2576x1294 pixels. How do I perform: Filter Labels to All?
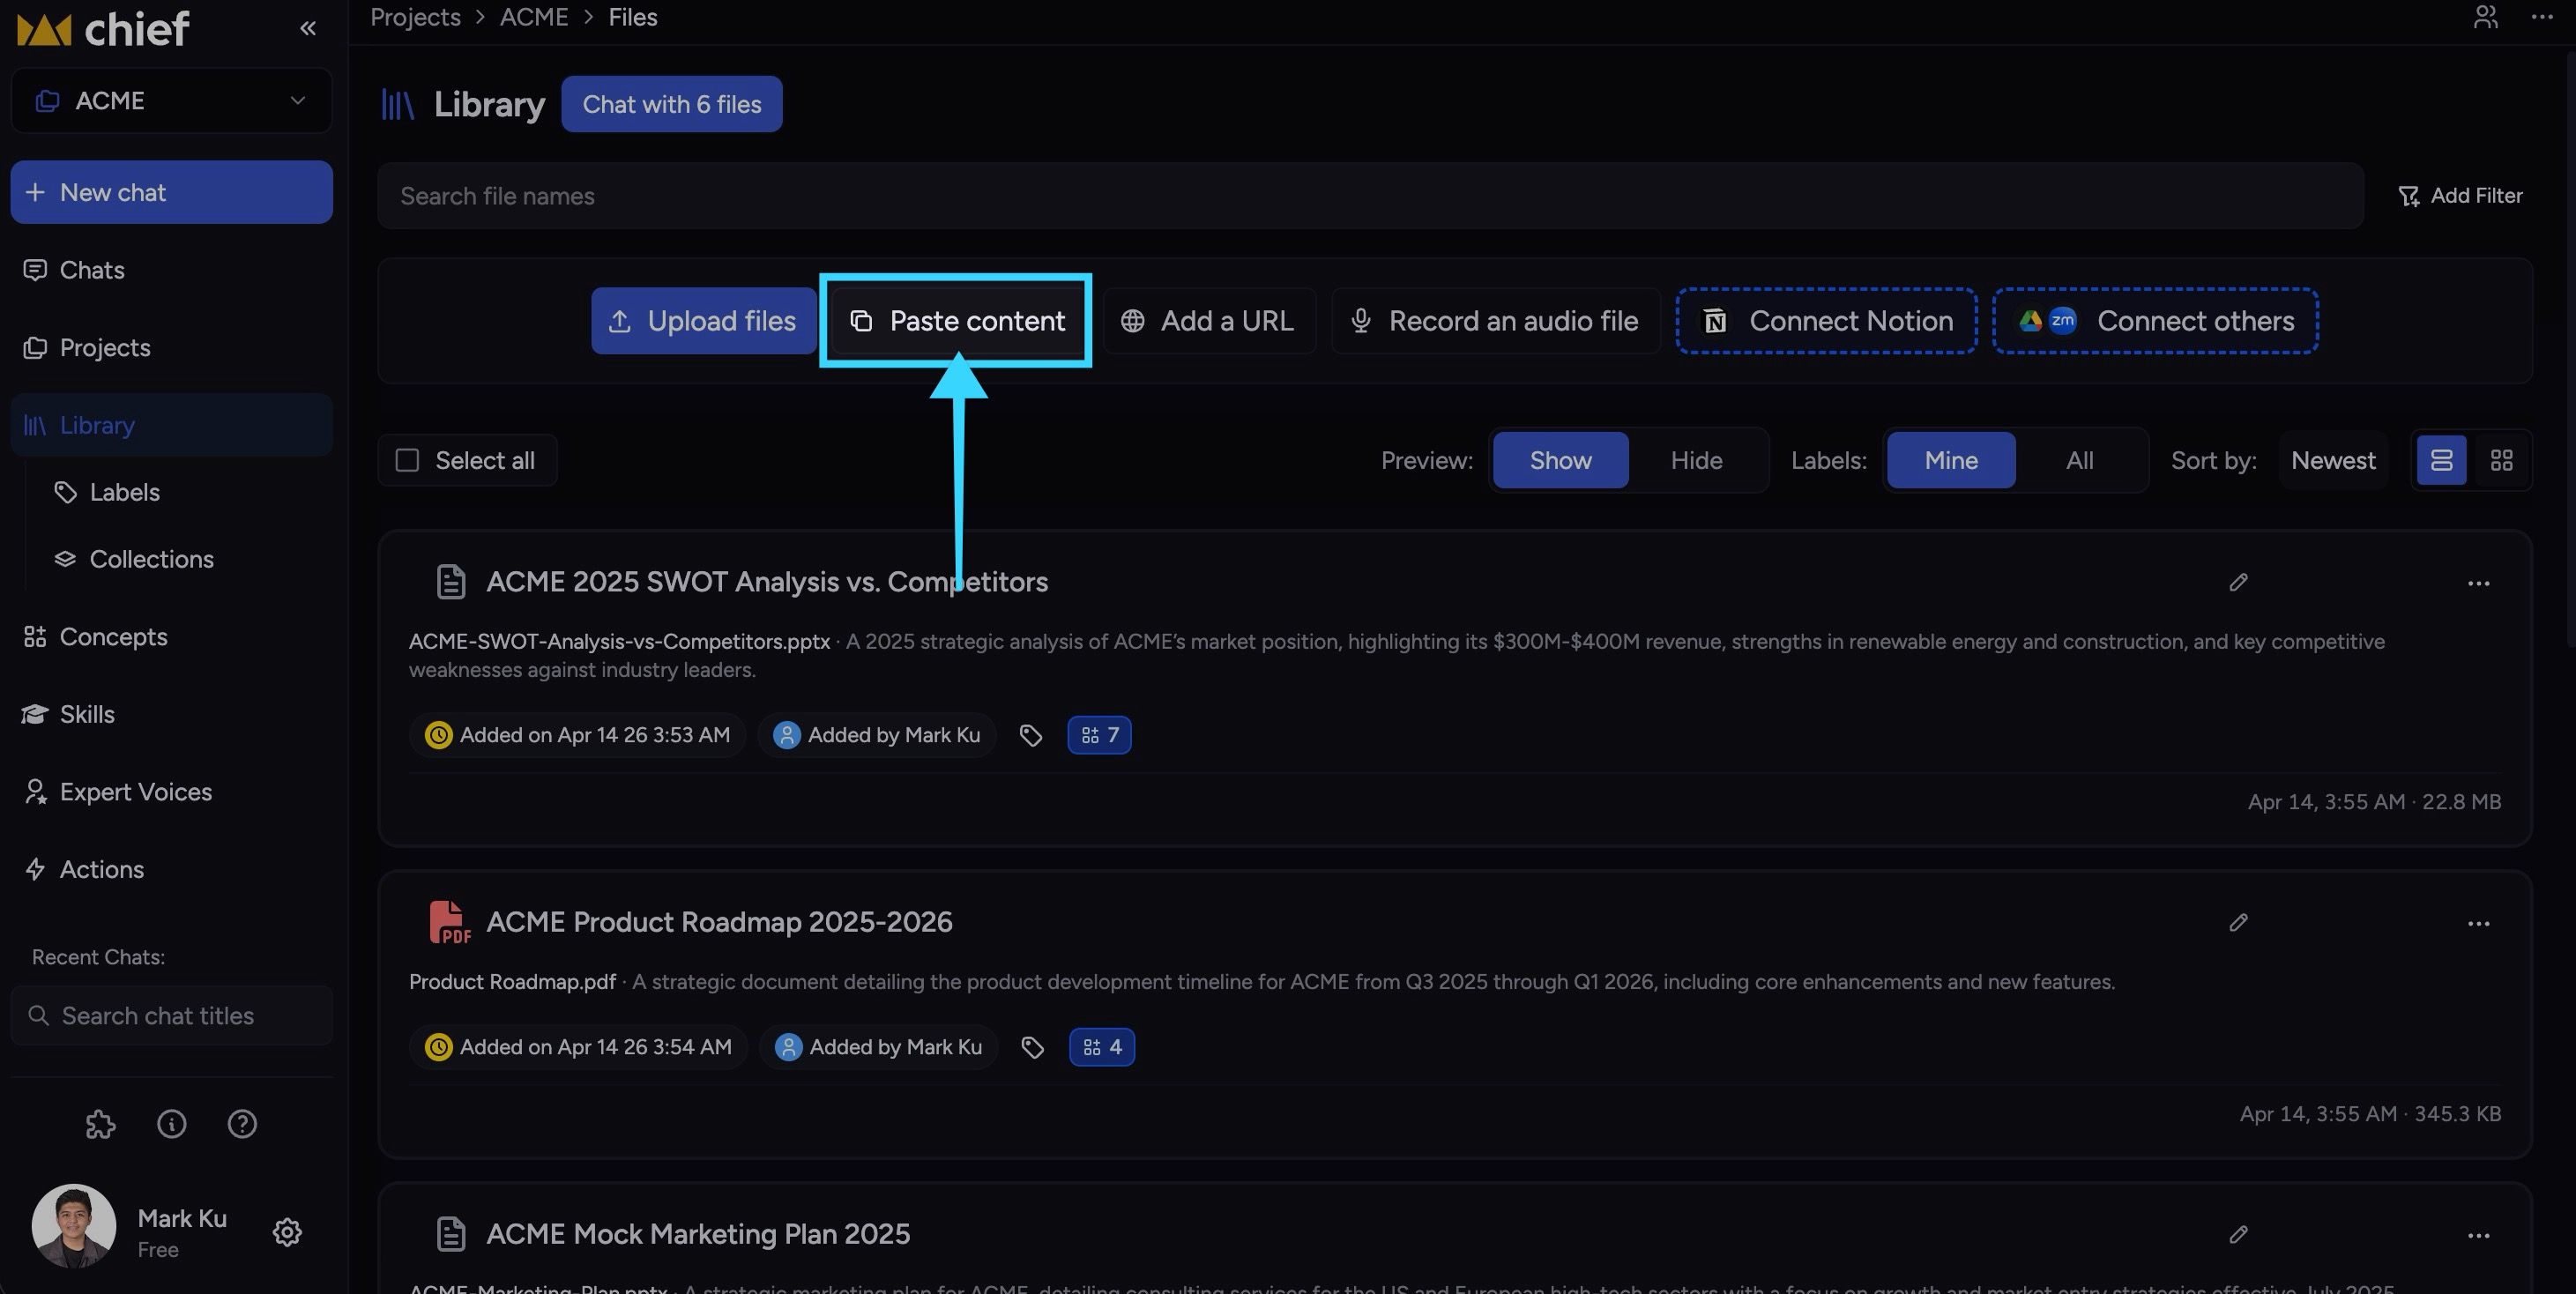click(2080, 460)
